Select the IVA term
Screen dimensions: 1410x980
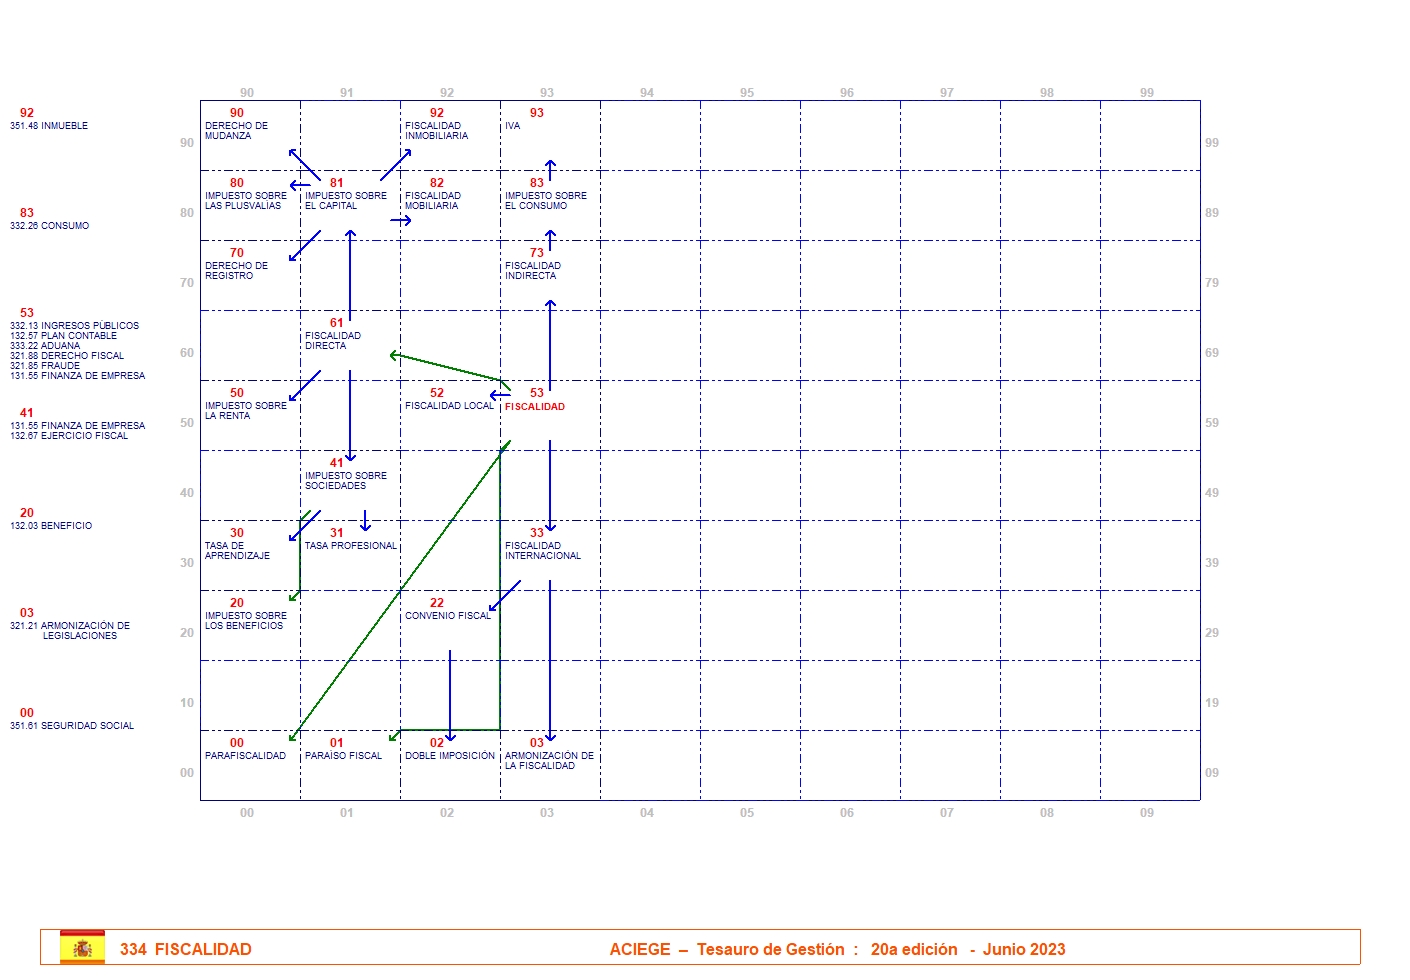[512, 126]
